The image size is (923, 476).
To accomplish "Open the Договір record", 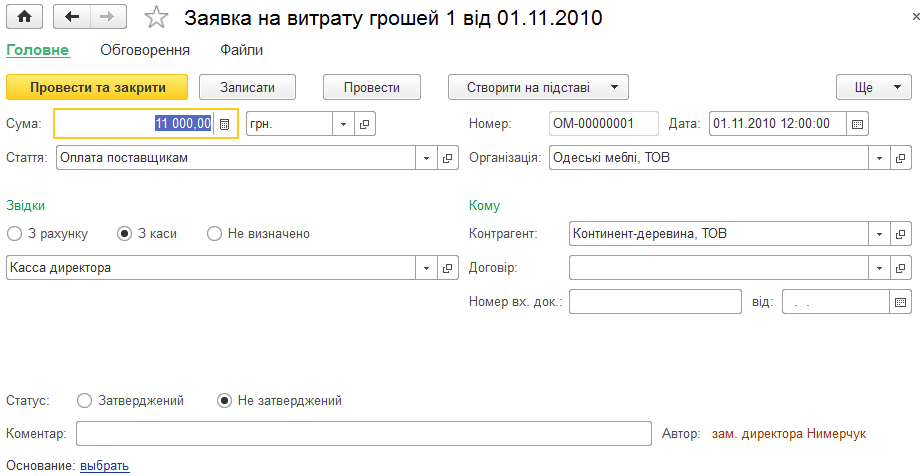I will pyautogui.click(x=900, y=268).
